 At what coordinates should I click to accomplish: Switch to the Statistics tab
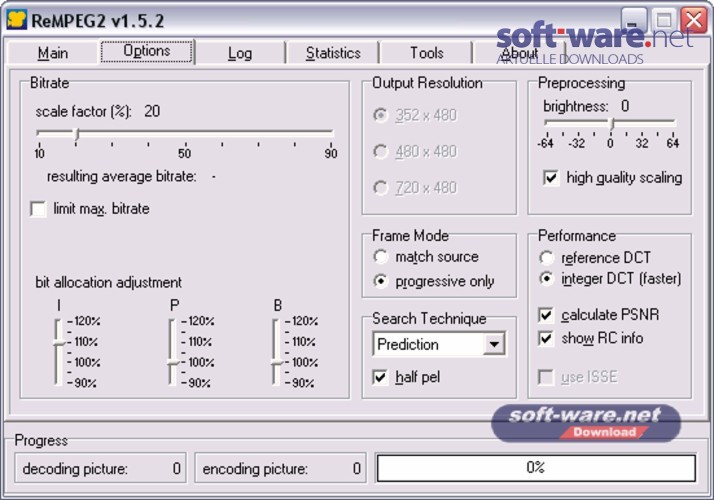333,53
